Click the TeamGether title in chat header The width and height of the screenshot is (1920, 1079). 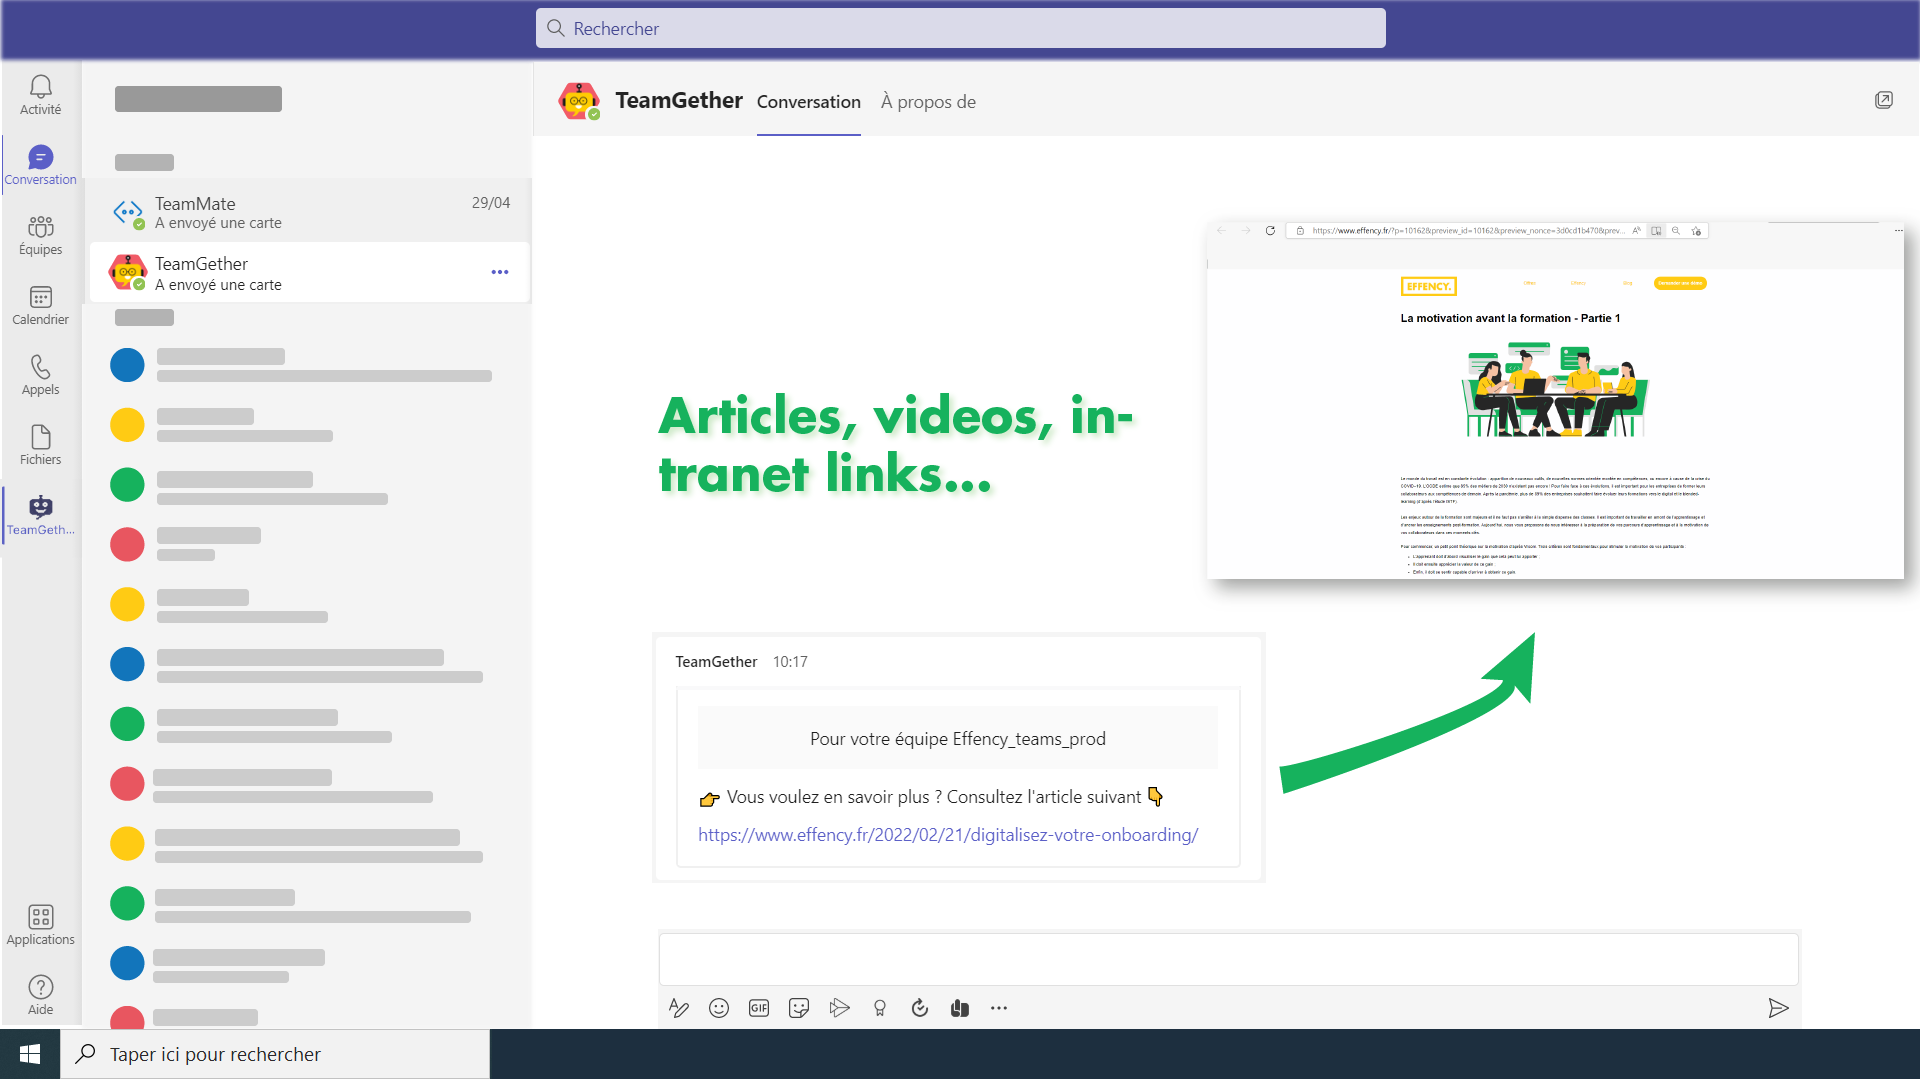click(679, 101)
